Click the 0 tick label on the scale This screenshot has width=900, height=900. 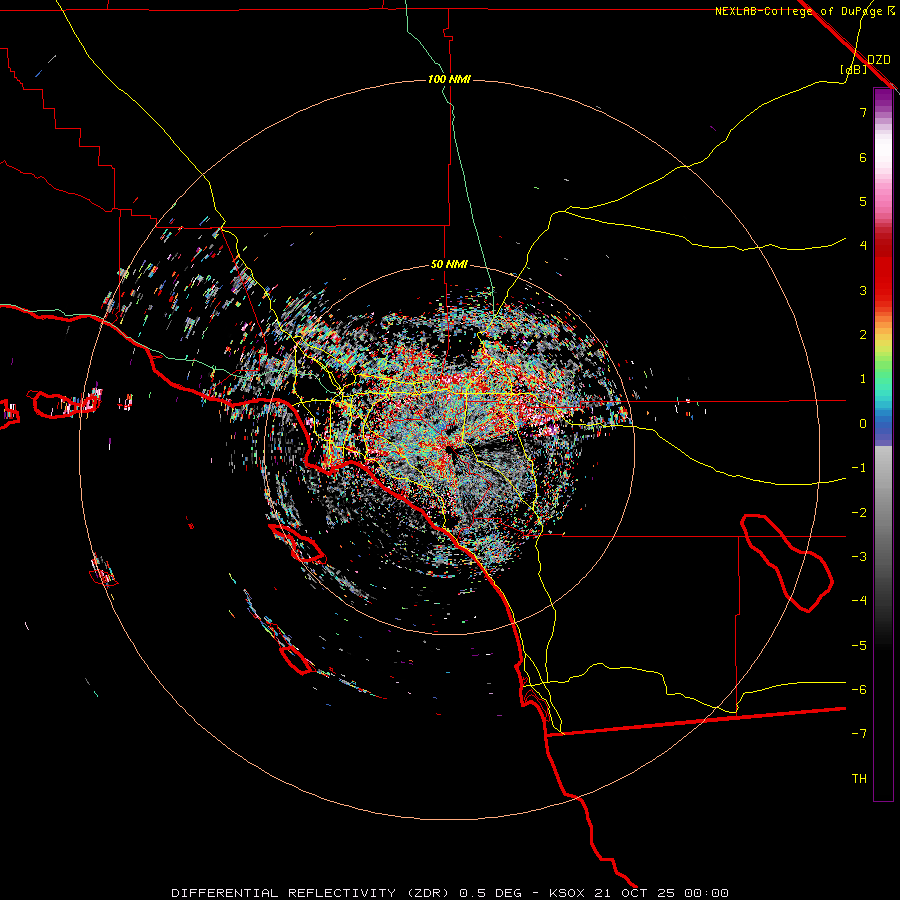[x=863, y=424]
